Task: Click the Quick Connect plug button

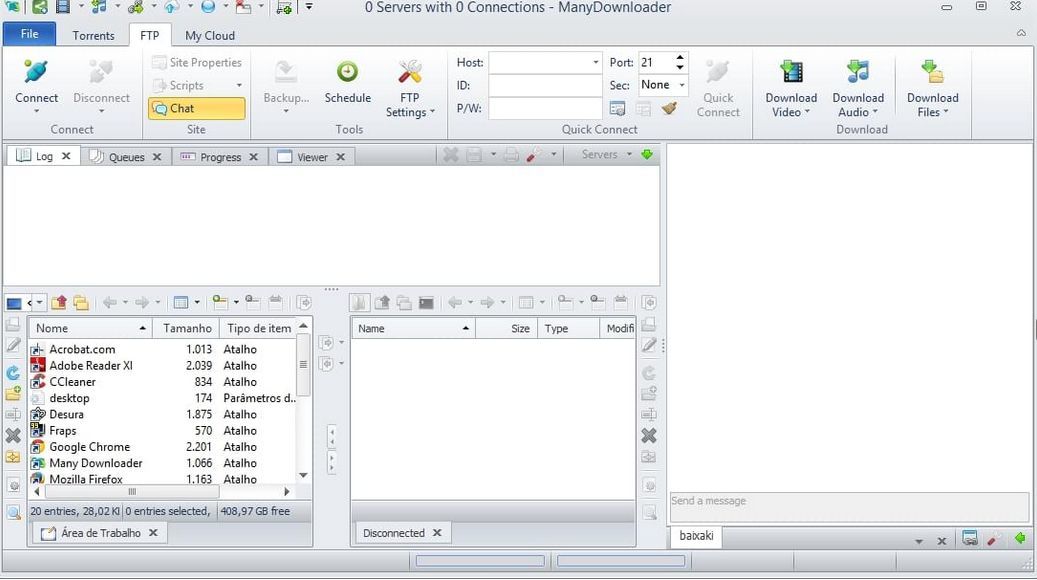Action: click(x=718, y=89)
